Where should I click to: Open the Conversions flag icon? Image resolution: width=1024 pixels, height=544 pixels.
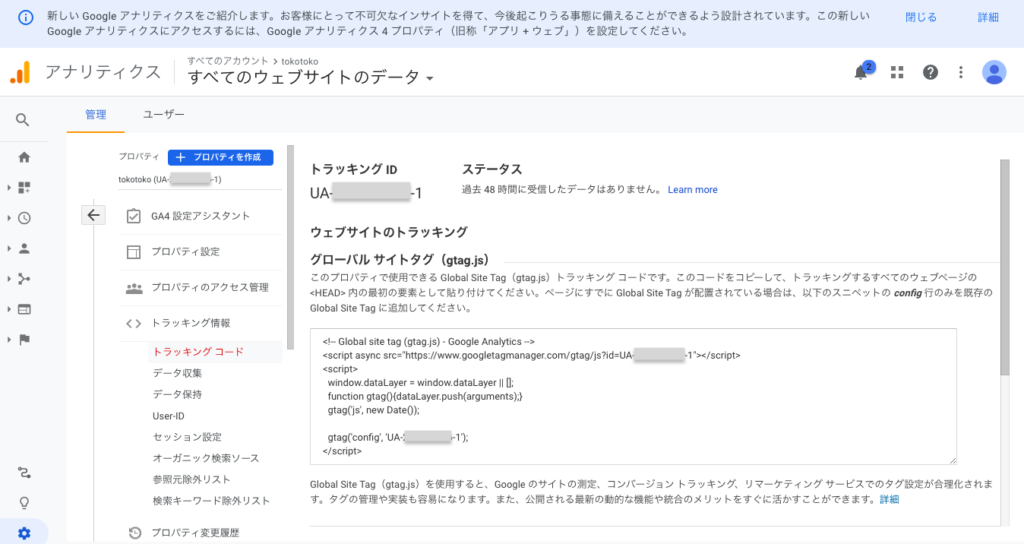pos(24,340)
